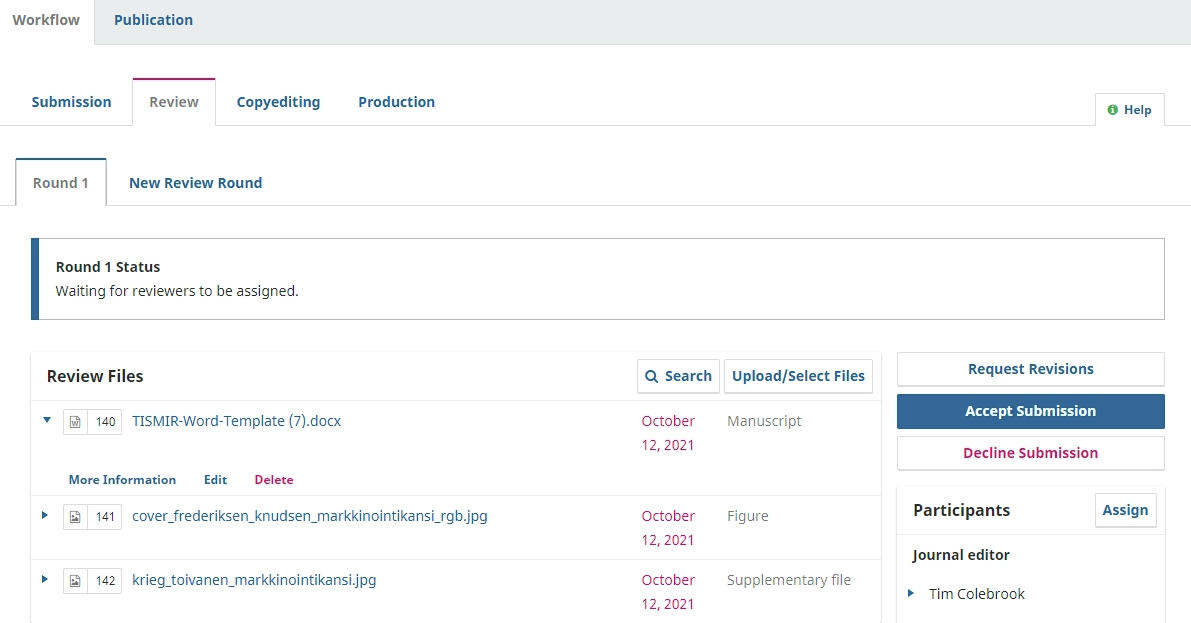The height and width of the screenshot is (623, 1191).
Task: Click Request Revisions
Action: coord(1030,369)
